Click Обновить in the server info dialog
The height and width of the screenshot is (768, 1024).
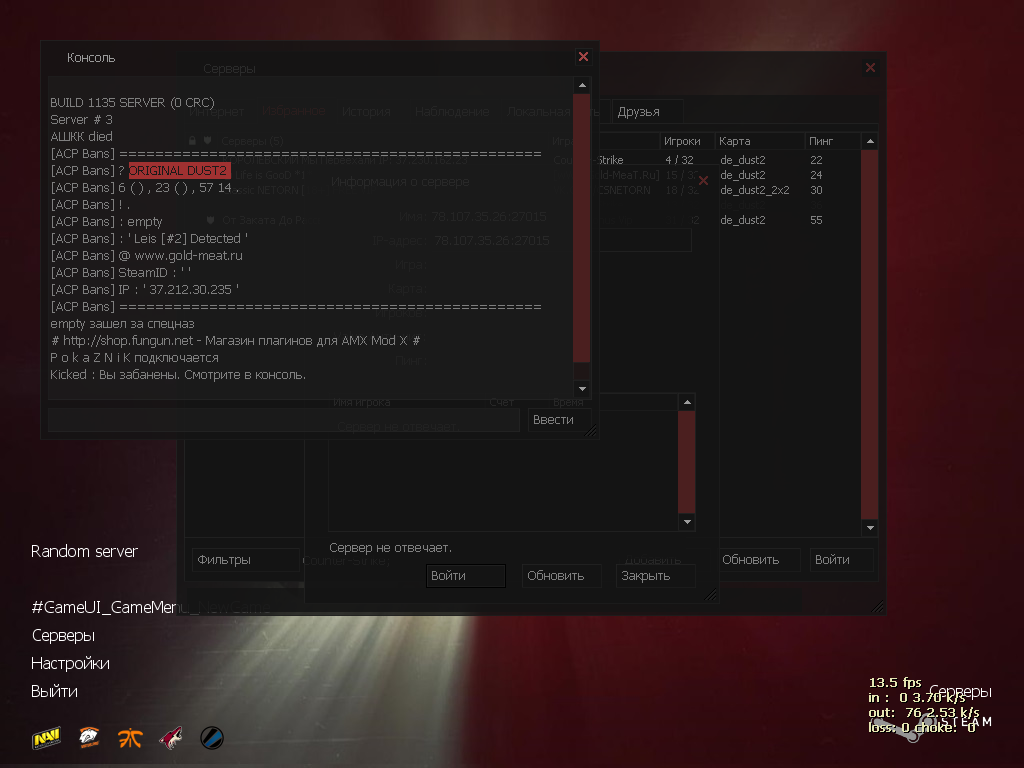point(561,576)
